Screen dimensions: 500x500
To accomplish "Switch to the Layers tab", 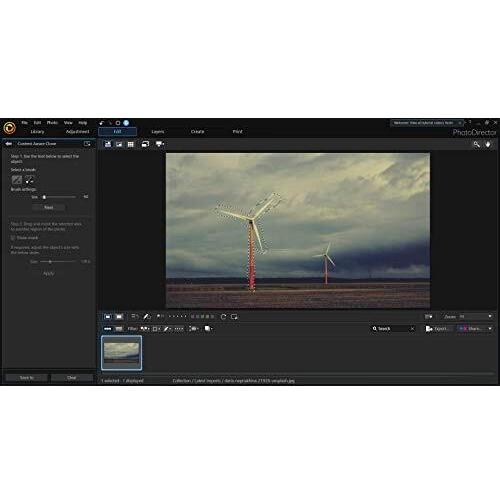I will (x=158, y=132).
